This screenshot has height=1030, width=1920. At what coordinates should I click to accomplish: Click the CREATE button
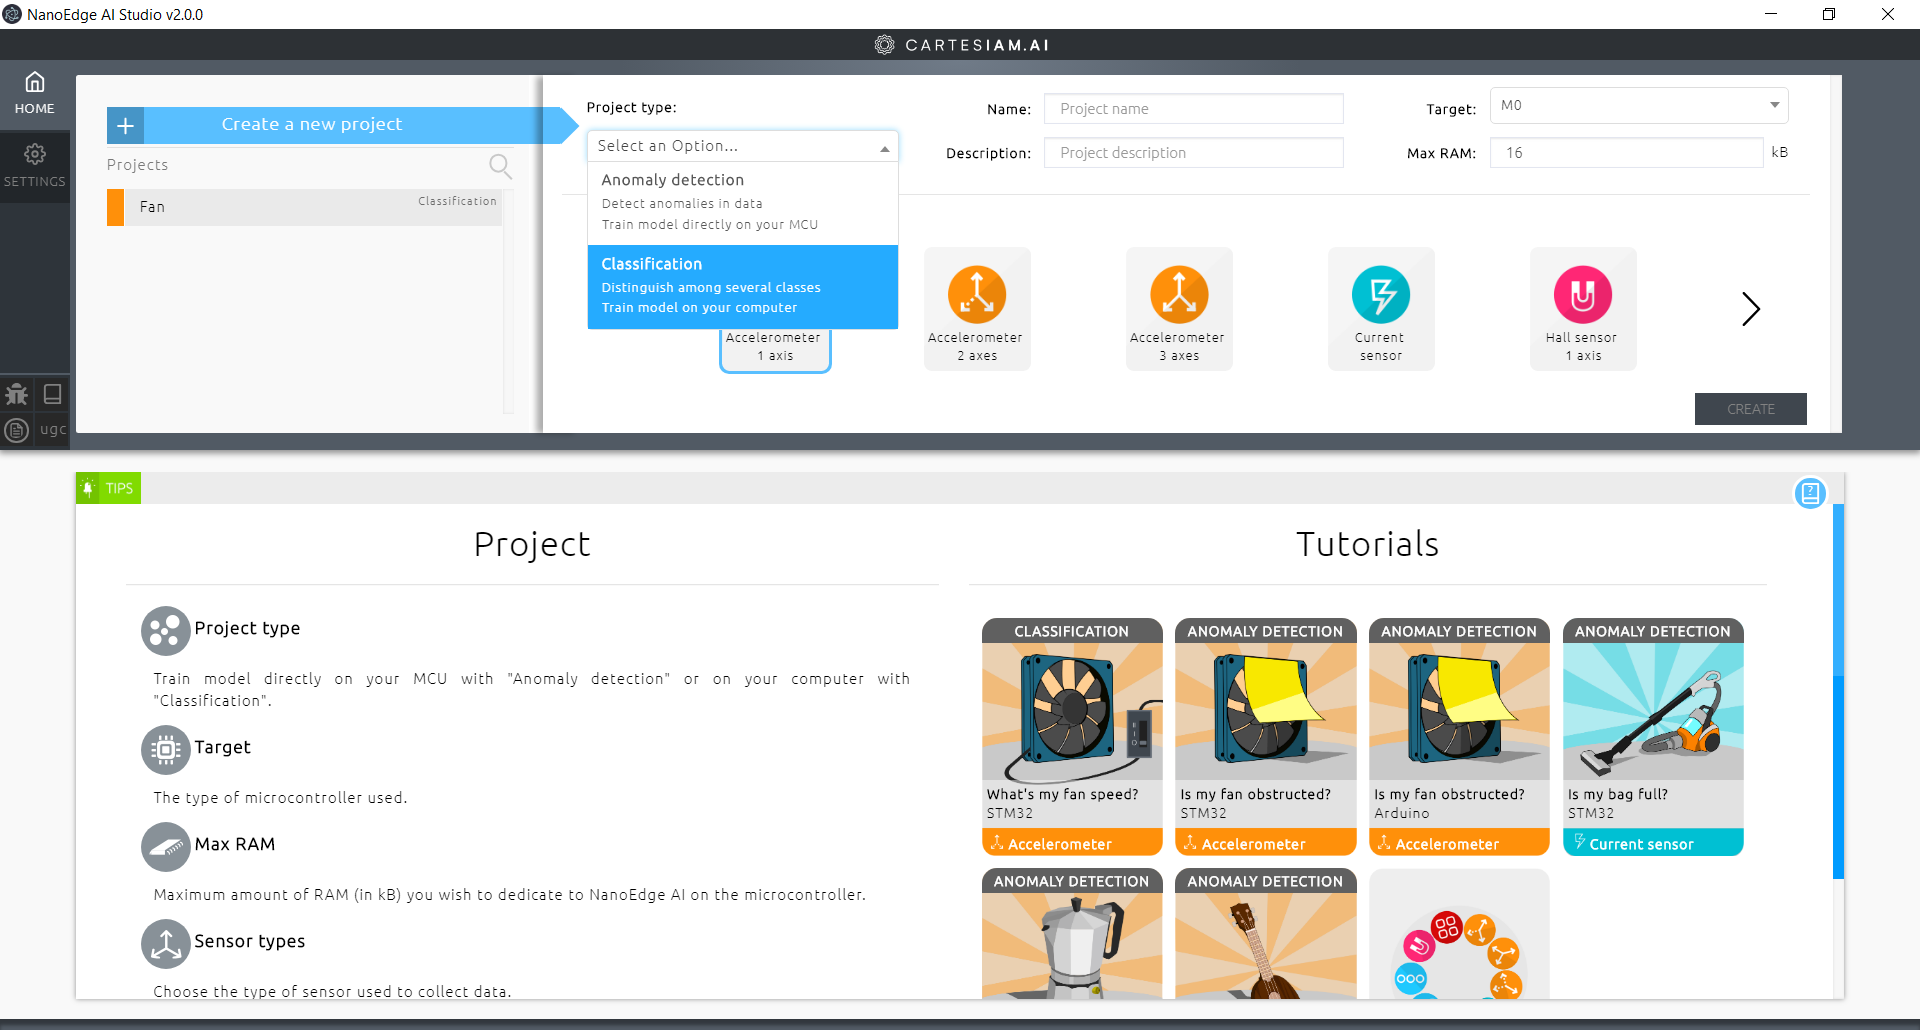point(1750,409)
